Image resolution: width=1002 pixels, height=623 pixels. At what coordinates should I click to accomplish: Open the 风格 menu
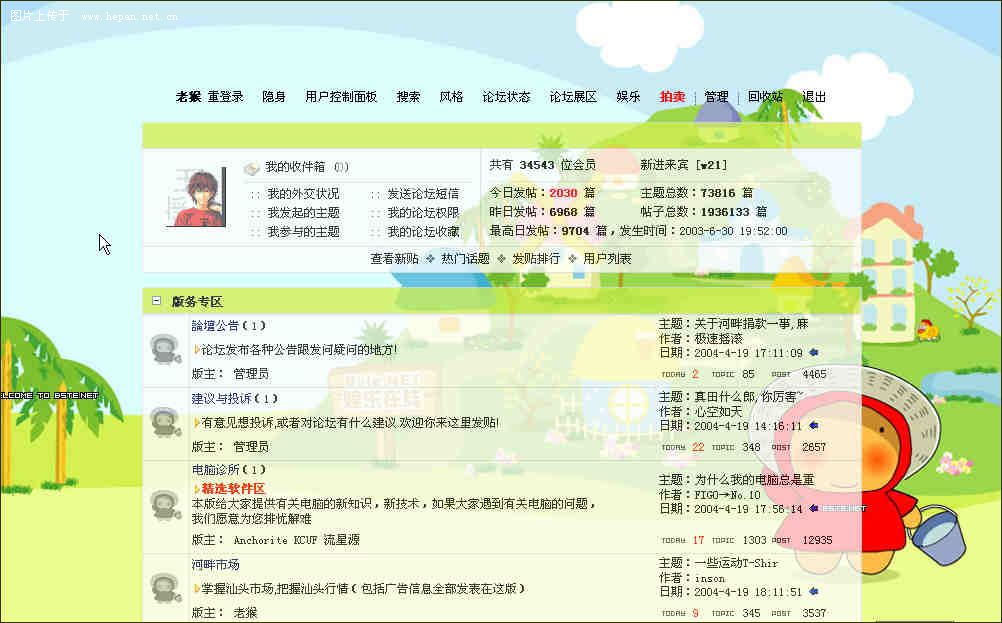[x=451, y=96]
